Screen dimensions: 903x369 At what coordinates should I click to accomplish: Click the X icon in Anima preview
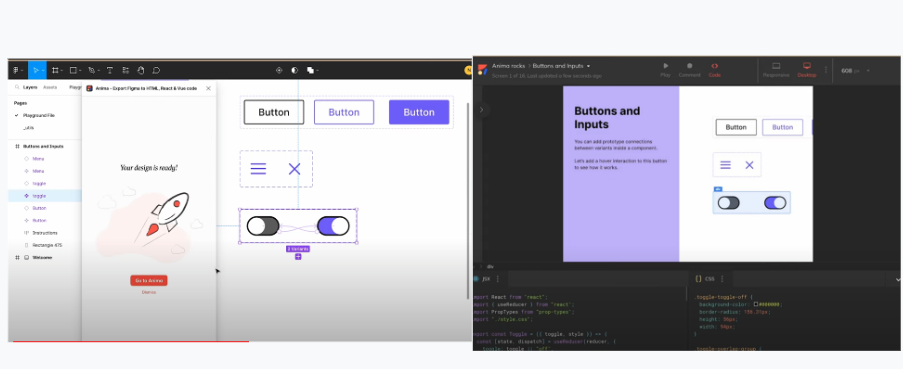(x=749, y=165)
